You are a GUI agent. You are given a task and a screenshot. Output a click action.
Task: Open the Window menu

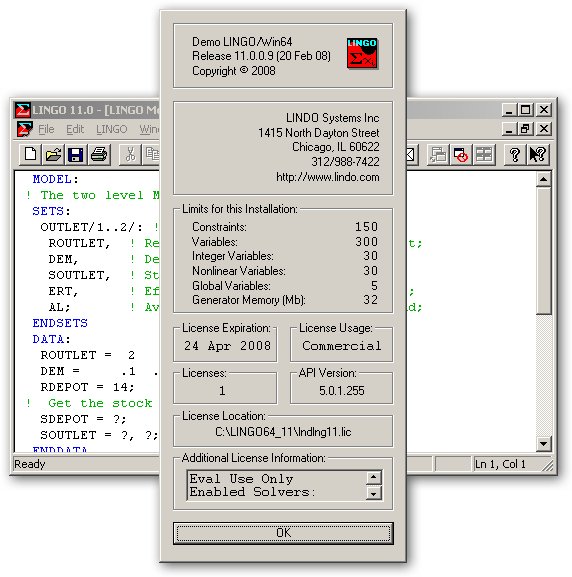pyautogui.click(x=149, y=129)
